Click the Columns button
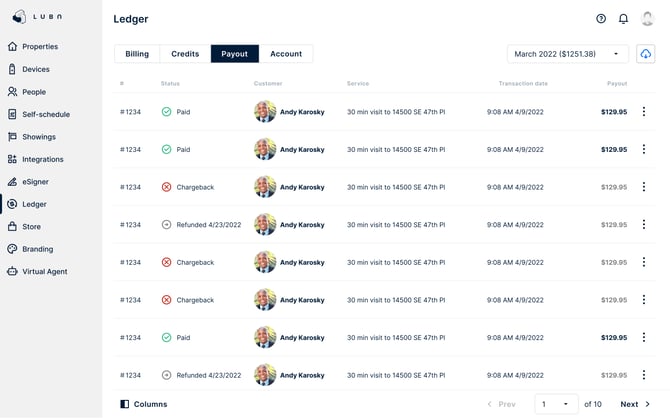Image resolution: width=670 pixels, height=418 pixels. point(144,404)
